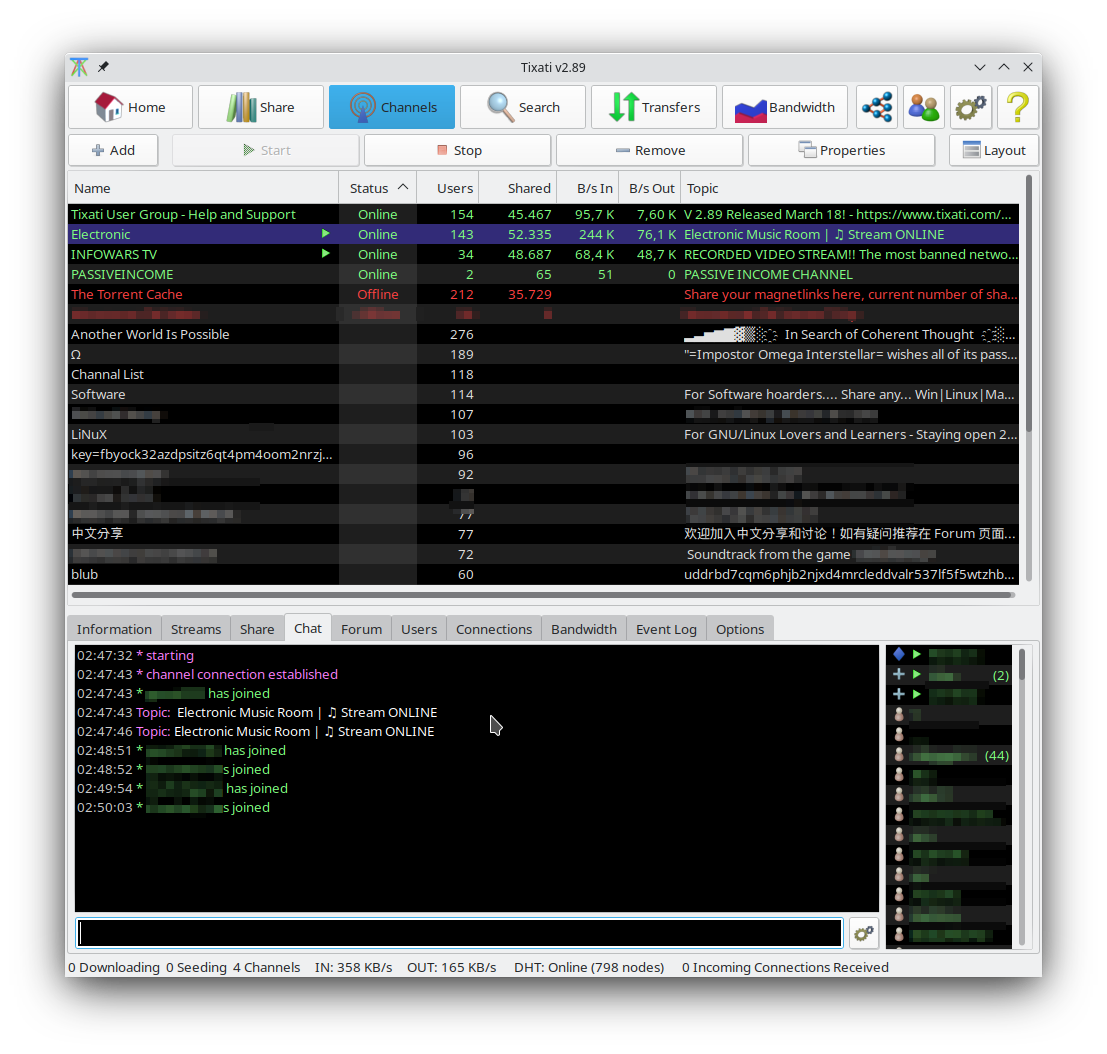Open the Home section
The width and height of the screenshot is (1107, 1054).
(x=130, y=107)
